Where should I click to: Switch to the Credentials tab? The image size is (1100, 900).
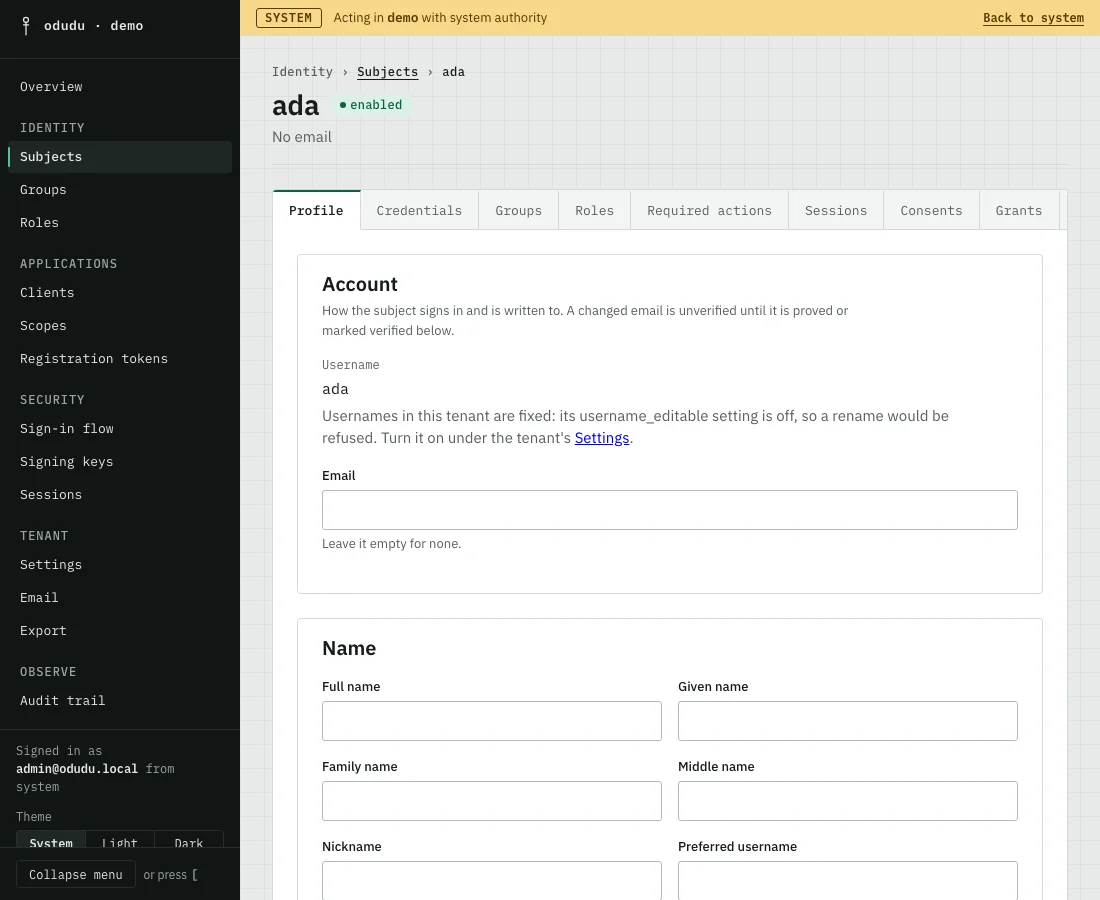click(420, 211)
